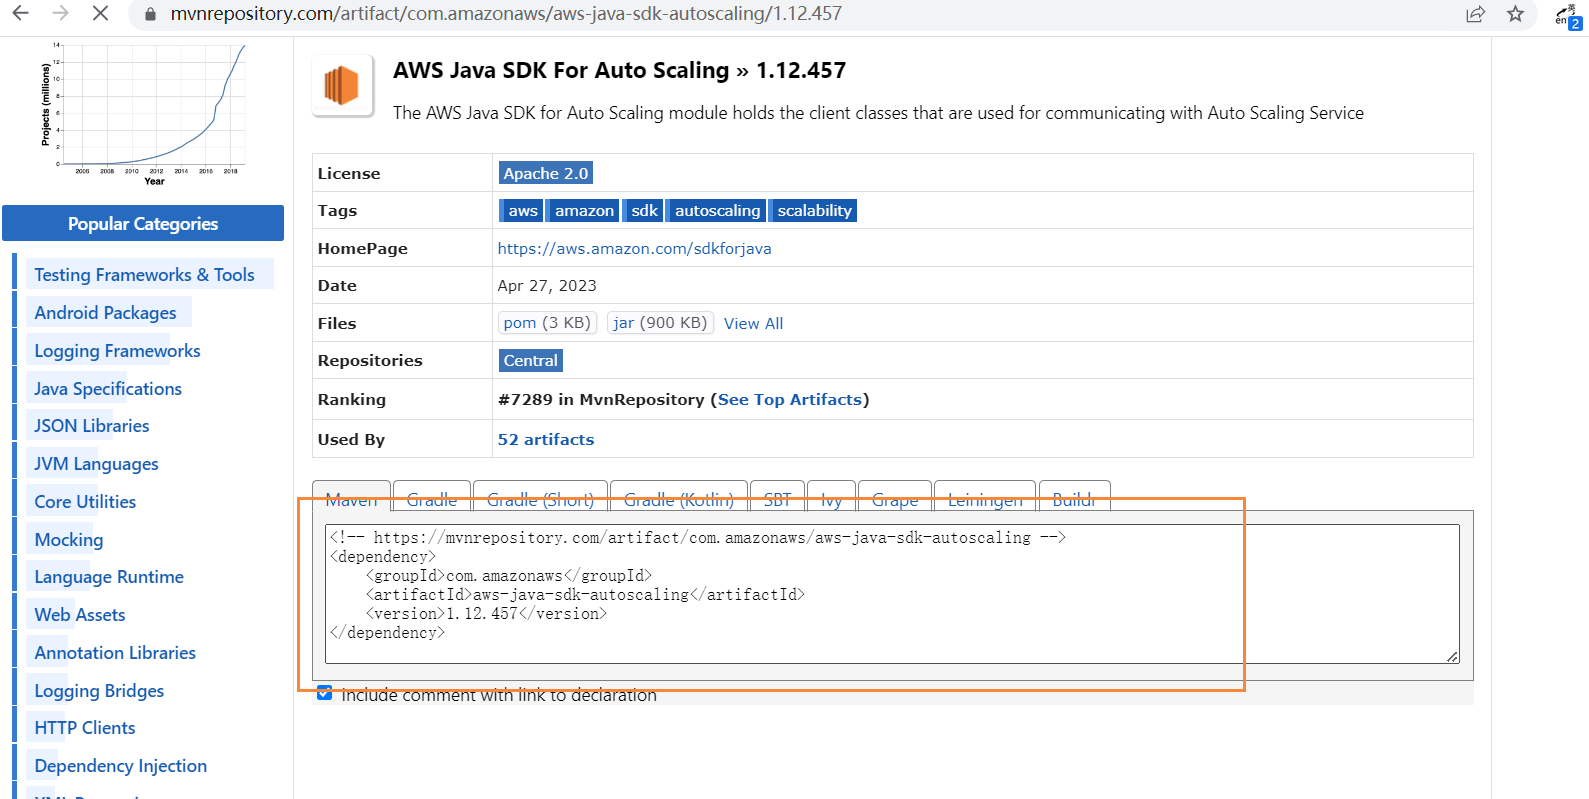Click the sdk tag
The width and height of the screenshot is (1589, 799).
(x=644, y=210)
